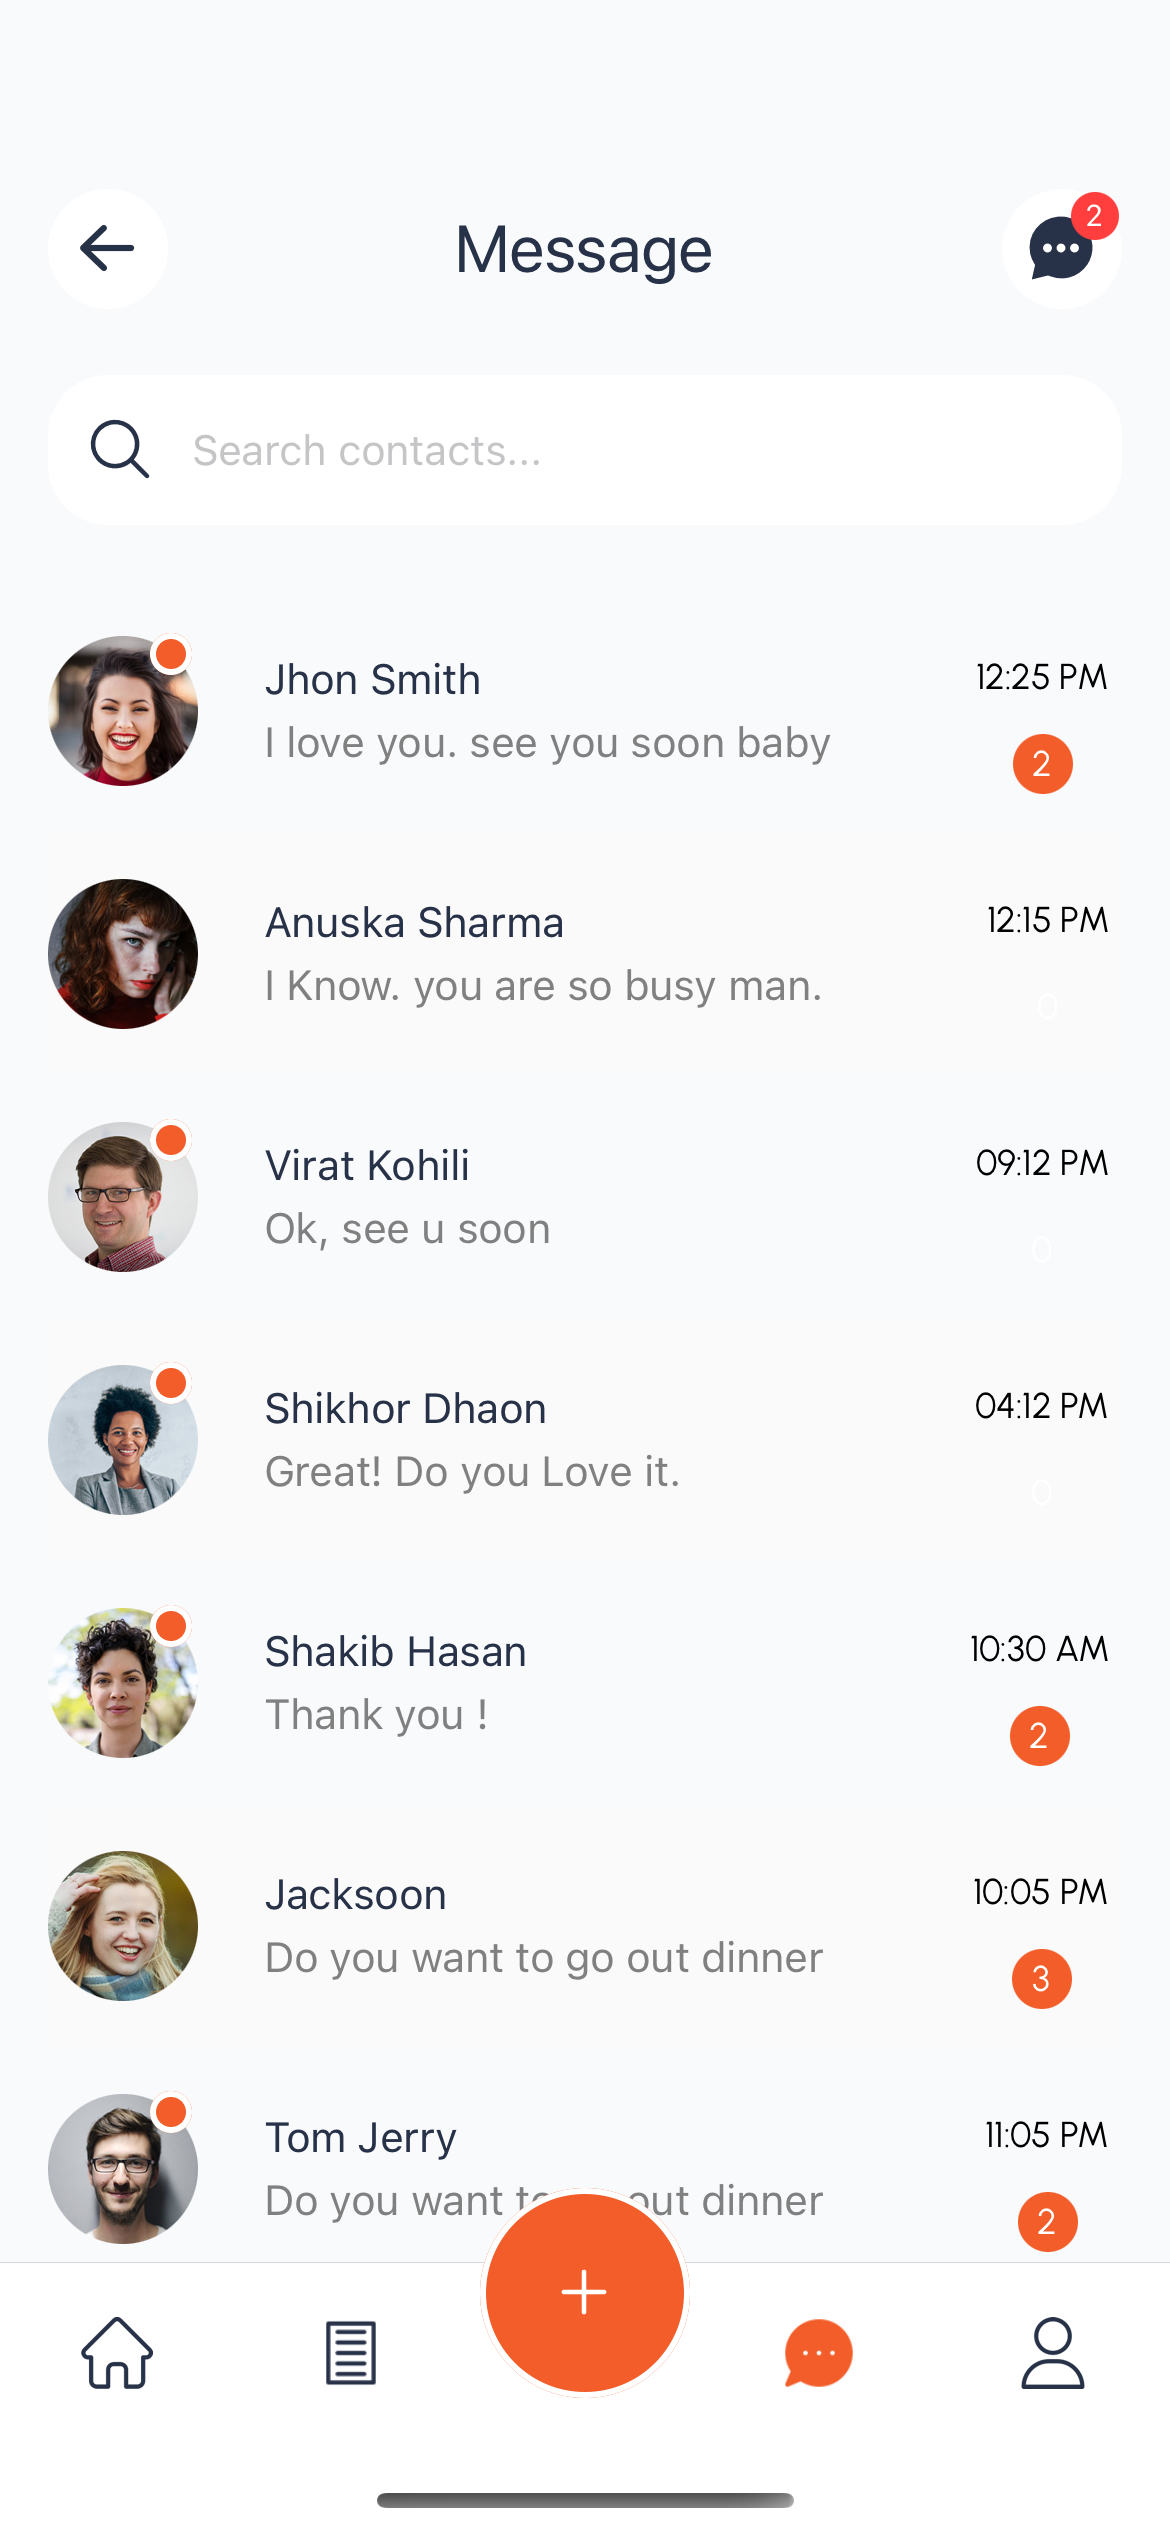The image size is (1170, 2532).
Task: Open the profile tab icon
Action: coord(1052,2353)
